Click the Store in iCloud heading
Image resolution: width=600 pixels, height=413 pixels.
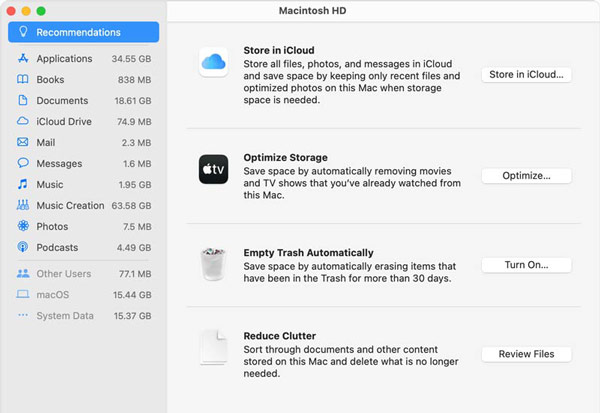pos(279,50)
